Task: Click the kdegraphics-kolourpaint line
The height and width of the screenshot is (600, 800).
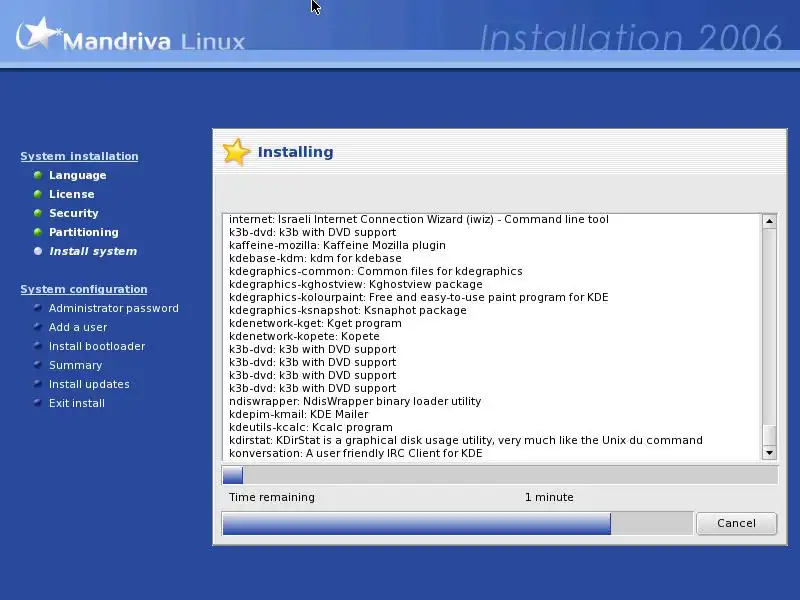Action: 418,297
